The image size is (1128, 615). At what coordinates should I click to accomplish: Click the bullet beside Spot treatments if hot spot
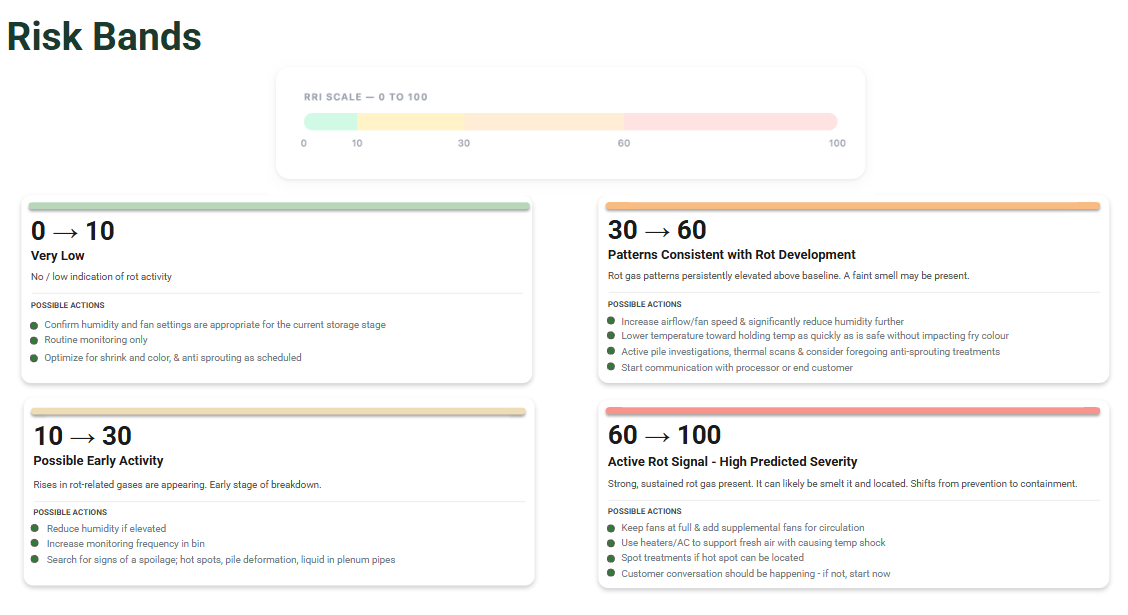611,558
